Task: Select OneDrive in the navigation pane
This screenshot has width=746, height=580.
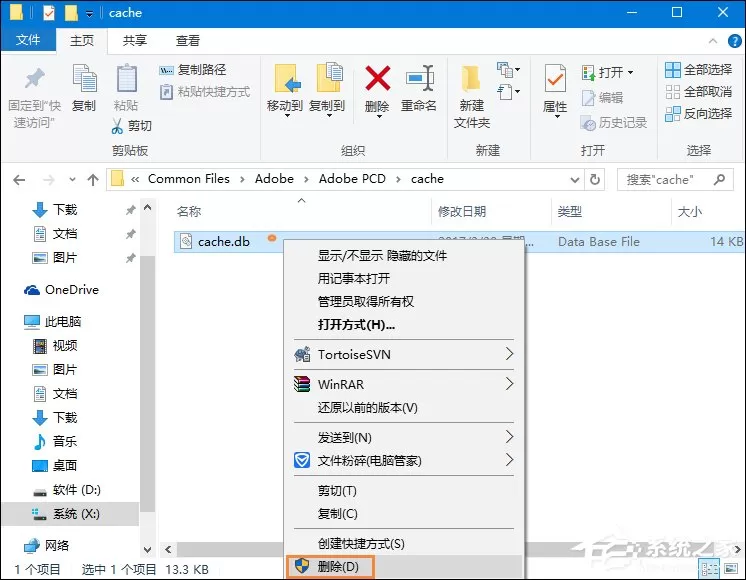Action: click(62, 289)
